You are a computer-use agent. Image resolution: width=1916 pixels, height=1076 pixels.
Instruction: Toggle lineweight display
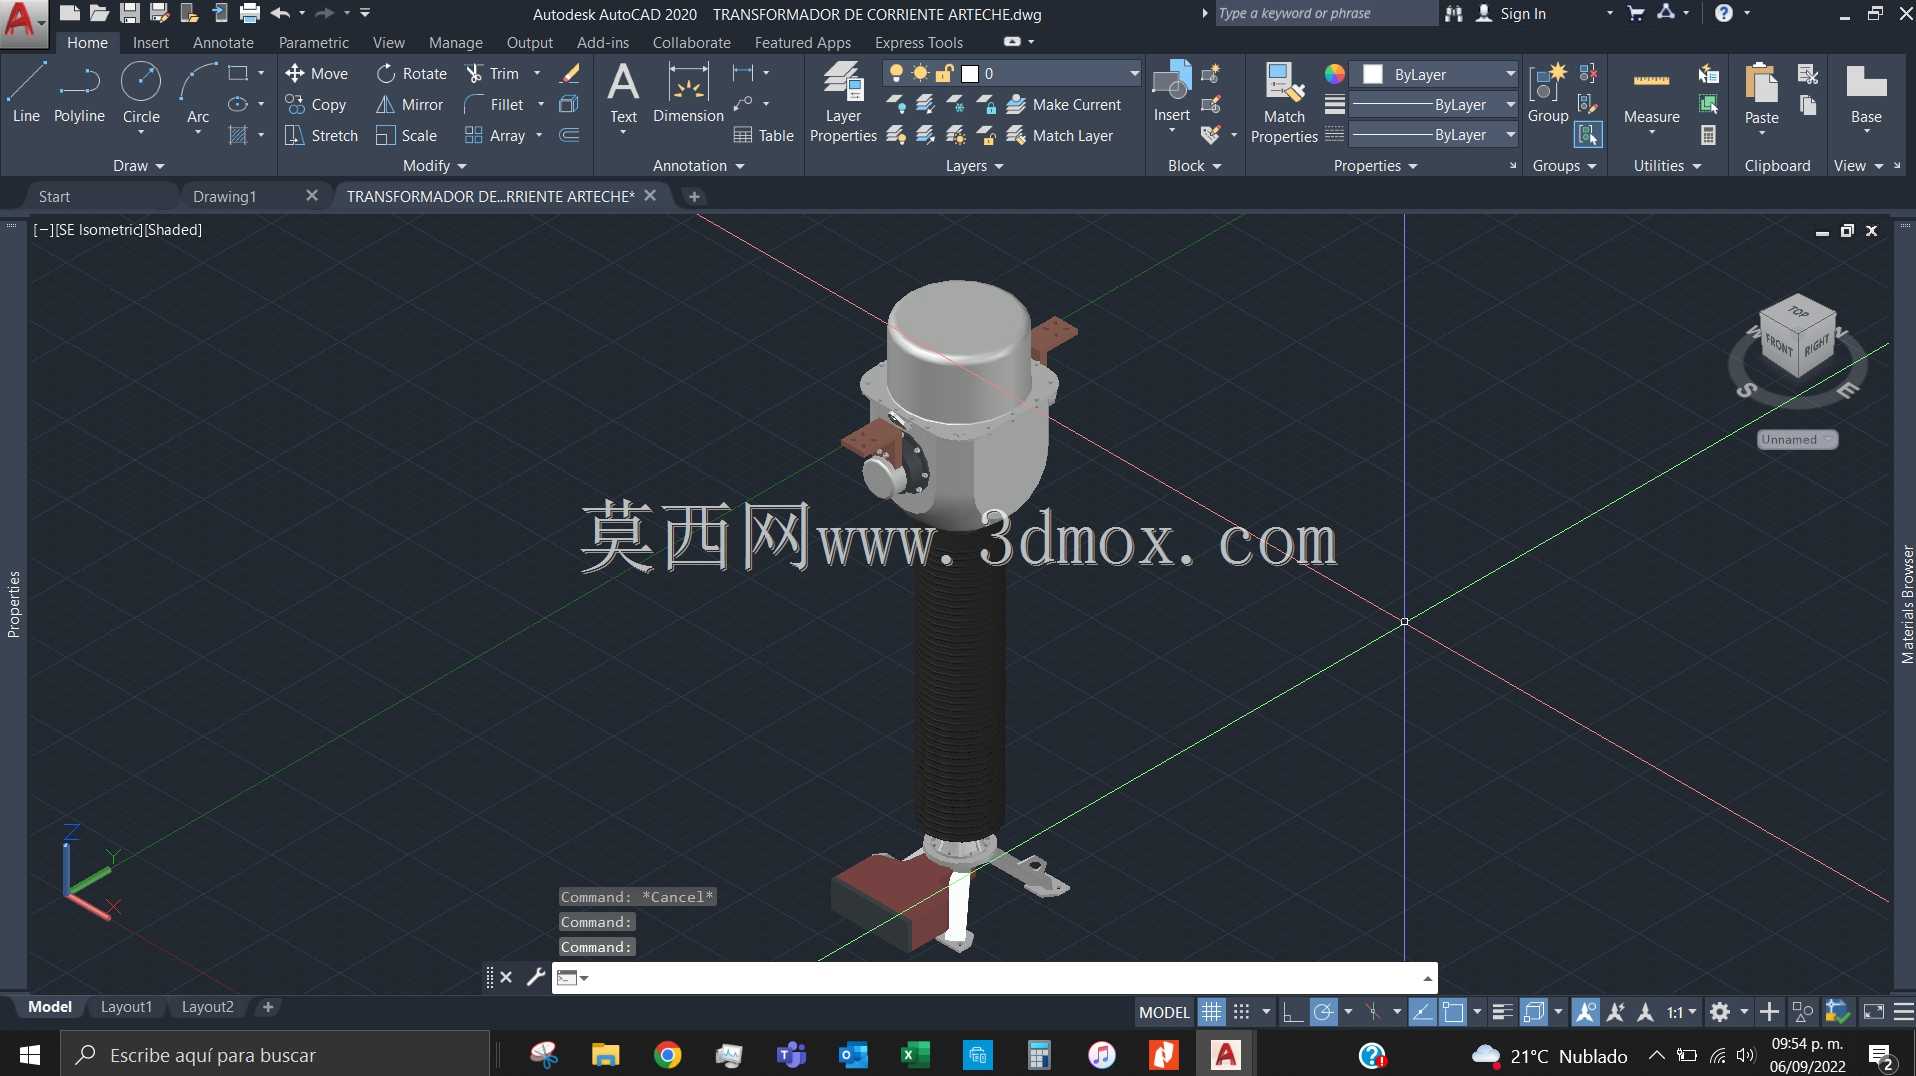1502,1012
